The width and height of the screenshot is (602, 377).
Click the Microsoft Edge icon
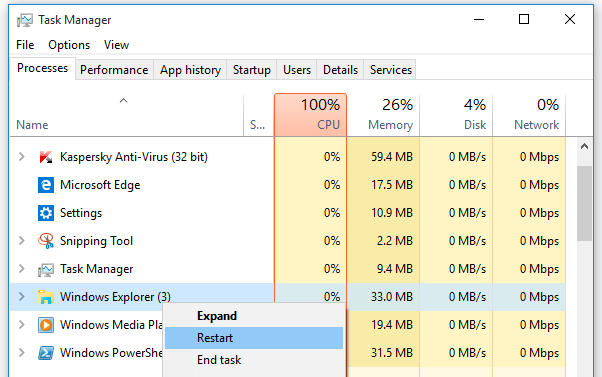(x=46, y=185)
